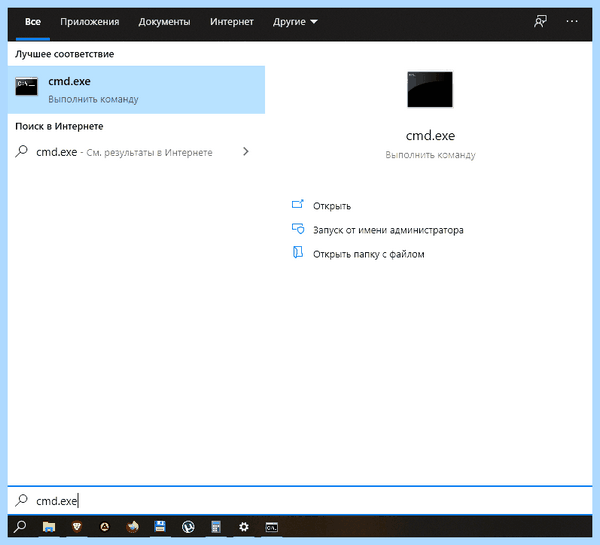
Task: Click the cmd.exe title in preview pane
Action: click(x=430, y=135)
